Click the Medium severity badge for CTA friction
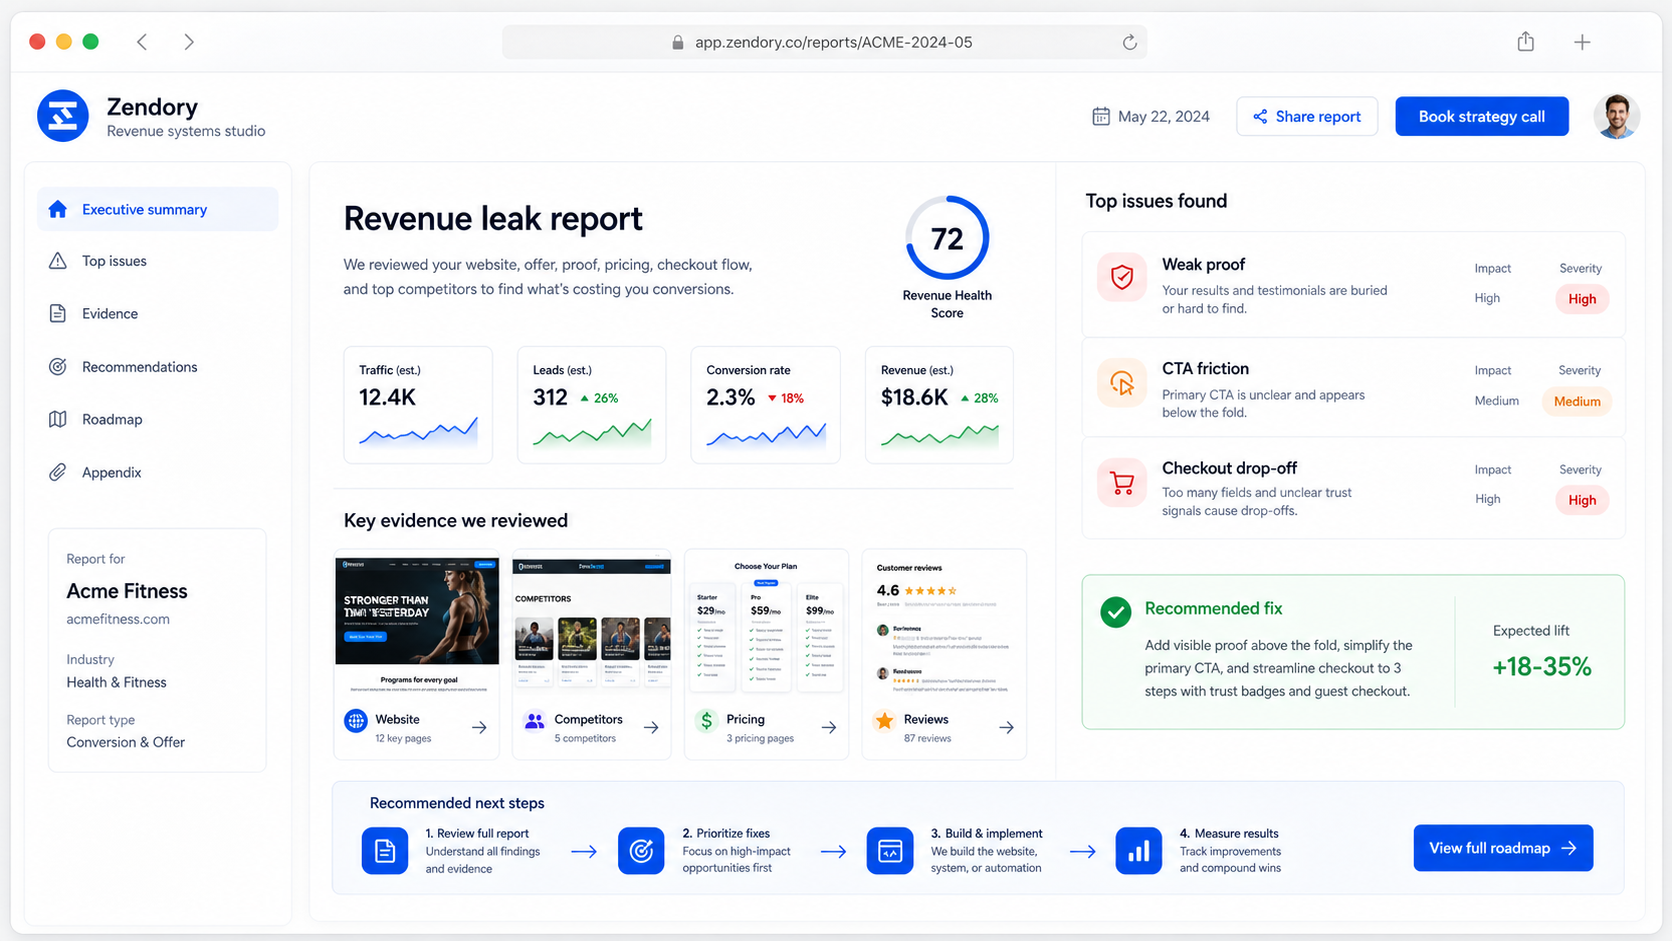Image resolution: width=1672 pixels, height=941 pixels. tap(1577, 401)
